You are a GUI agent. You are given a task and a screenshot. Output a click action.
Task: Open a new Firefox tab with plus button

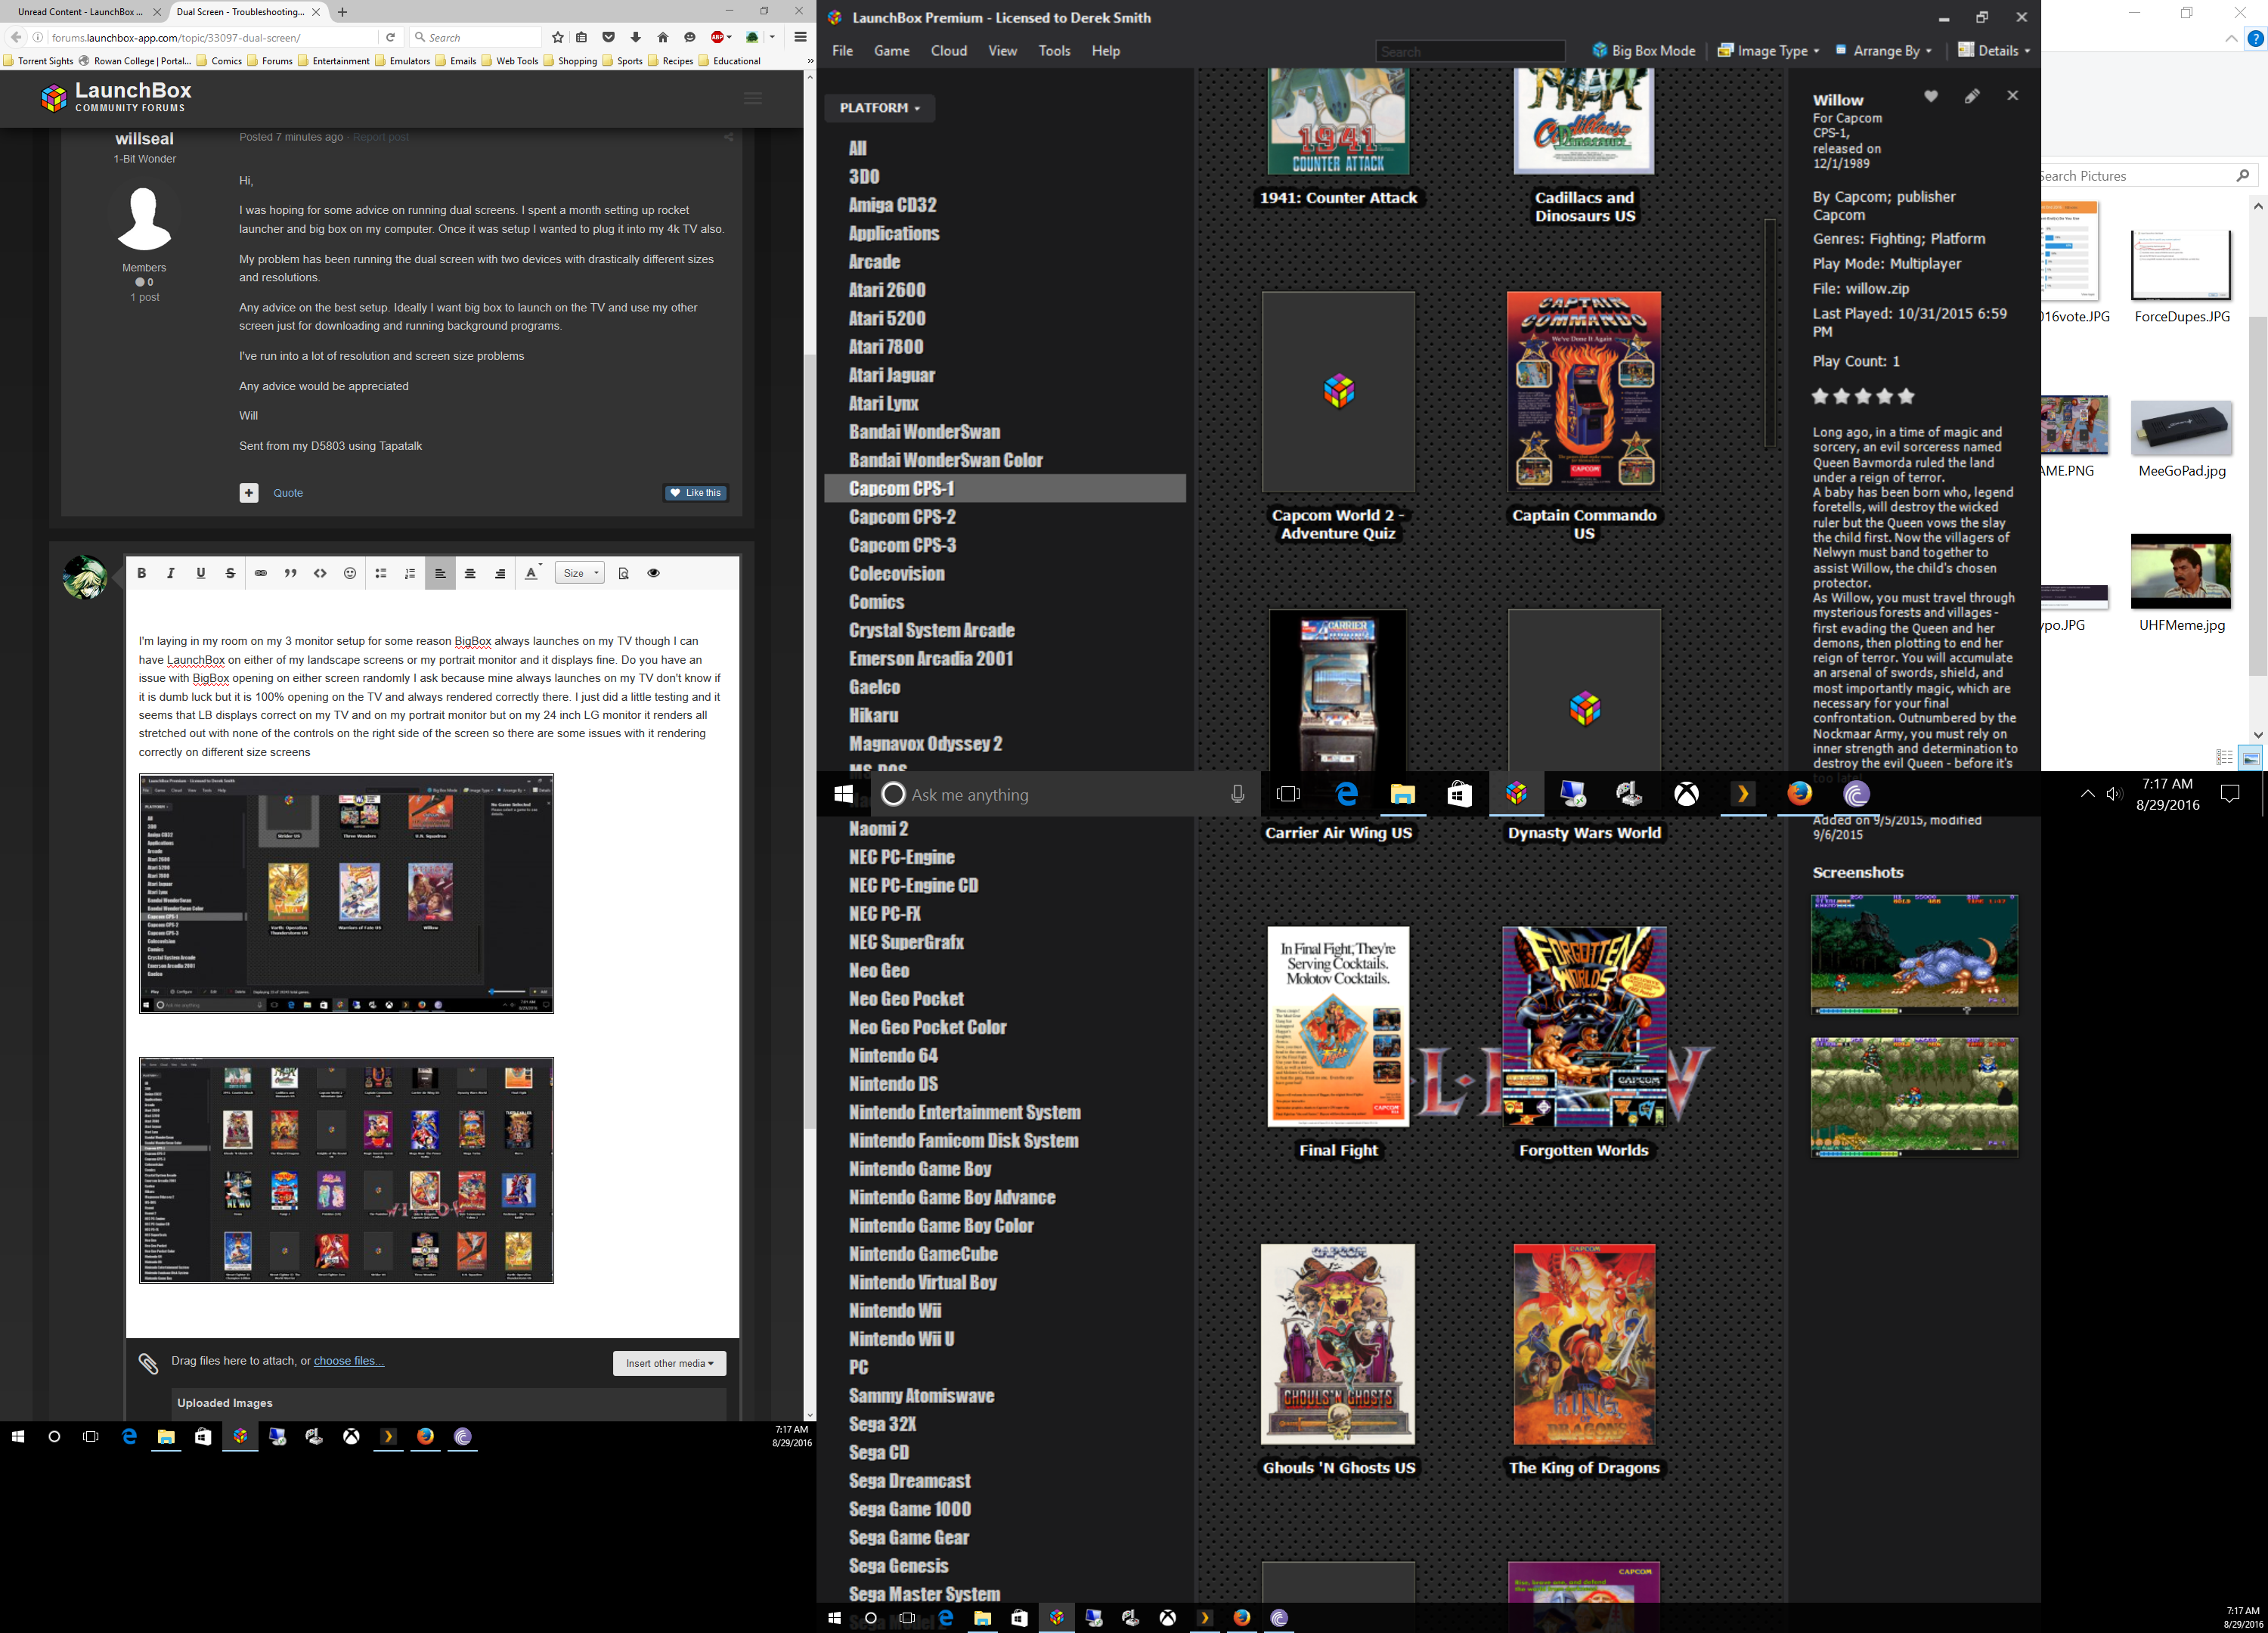coord(342,12)
